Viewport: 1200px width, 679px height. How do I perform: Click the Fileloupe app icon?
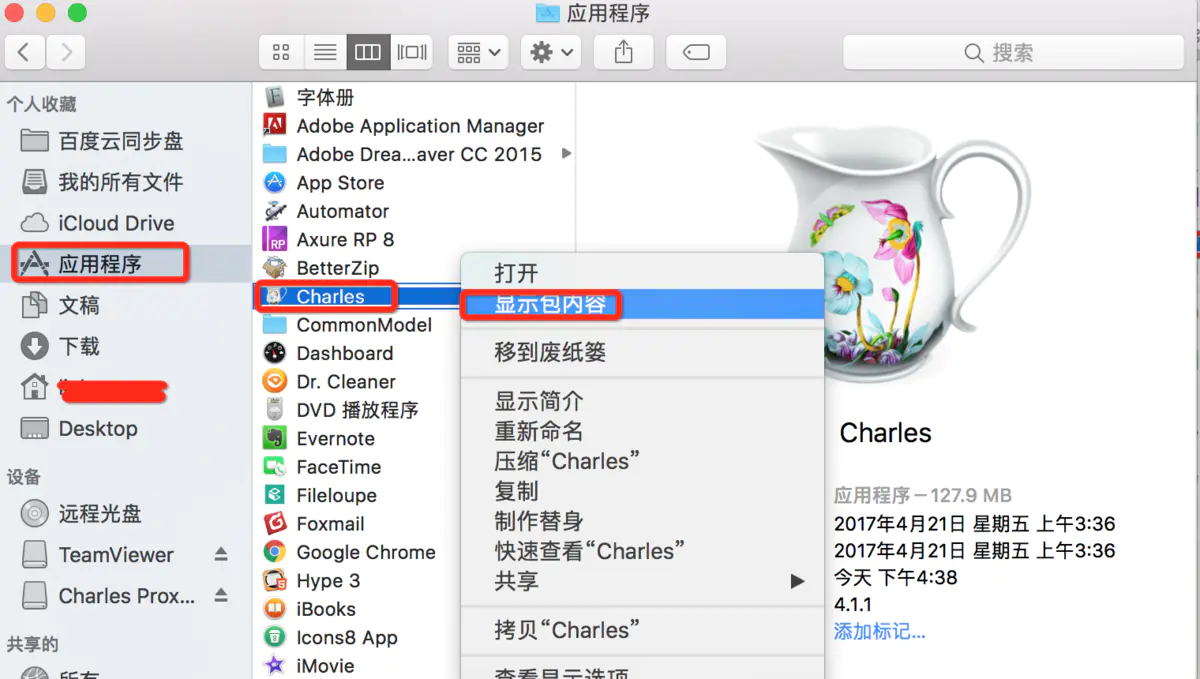pos(274,495)
